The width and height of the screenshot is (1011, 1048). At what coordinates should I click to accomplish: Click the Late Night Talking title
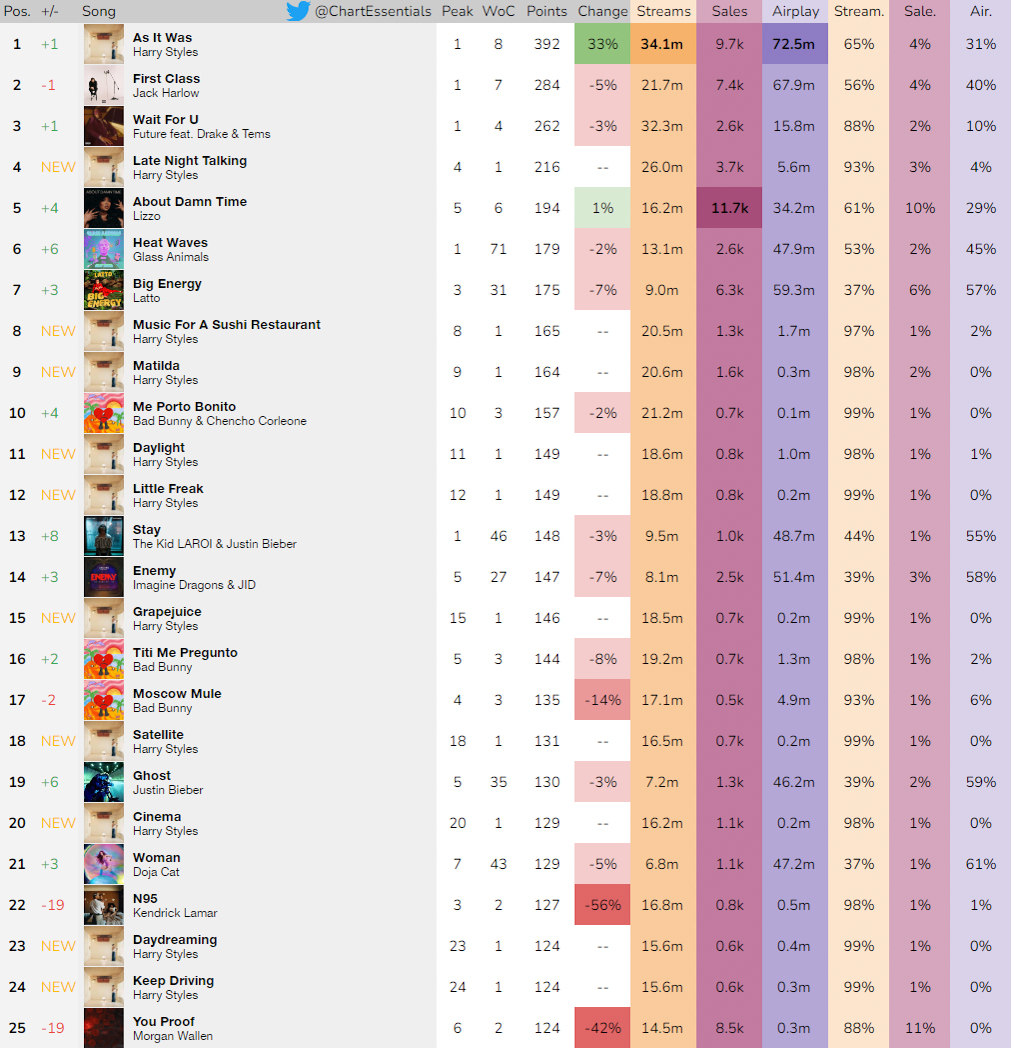pos(190,160)
